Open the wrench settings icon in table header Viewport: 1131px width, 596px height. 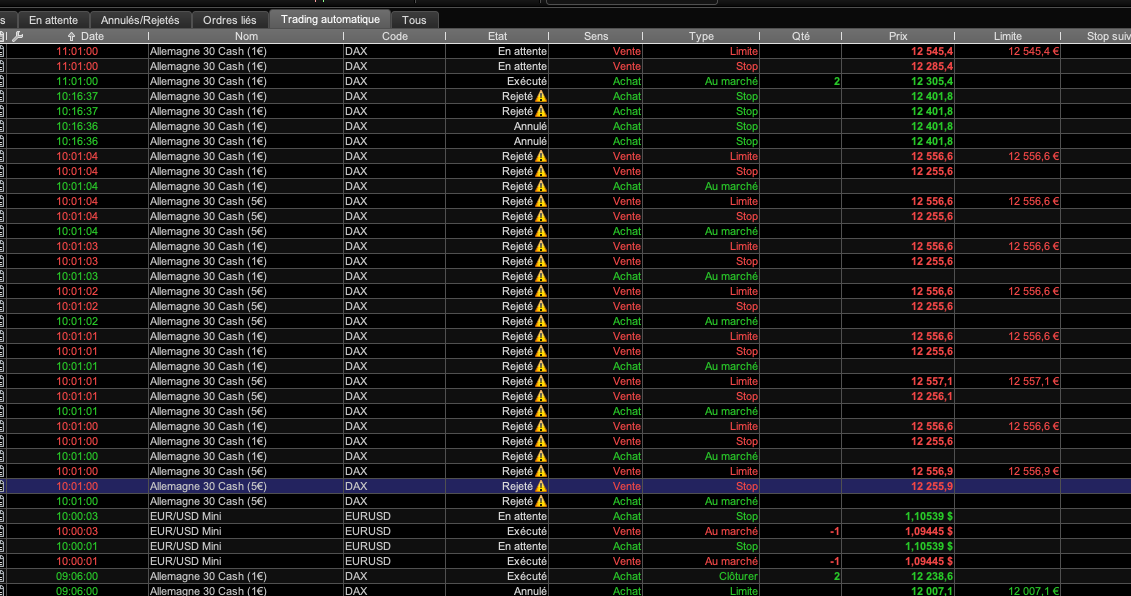(x=18, y=36)
